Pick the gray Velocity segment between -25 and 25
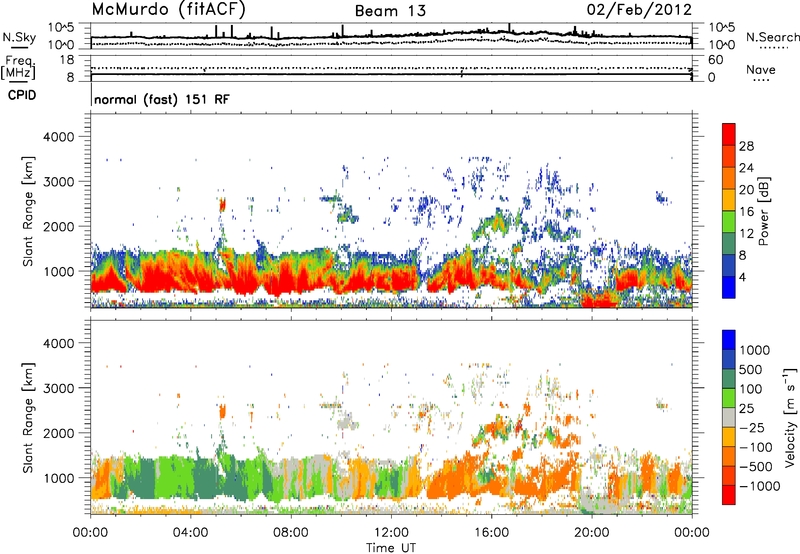 pos(729,417)
